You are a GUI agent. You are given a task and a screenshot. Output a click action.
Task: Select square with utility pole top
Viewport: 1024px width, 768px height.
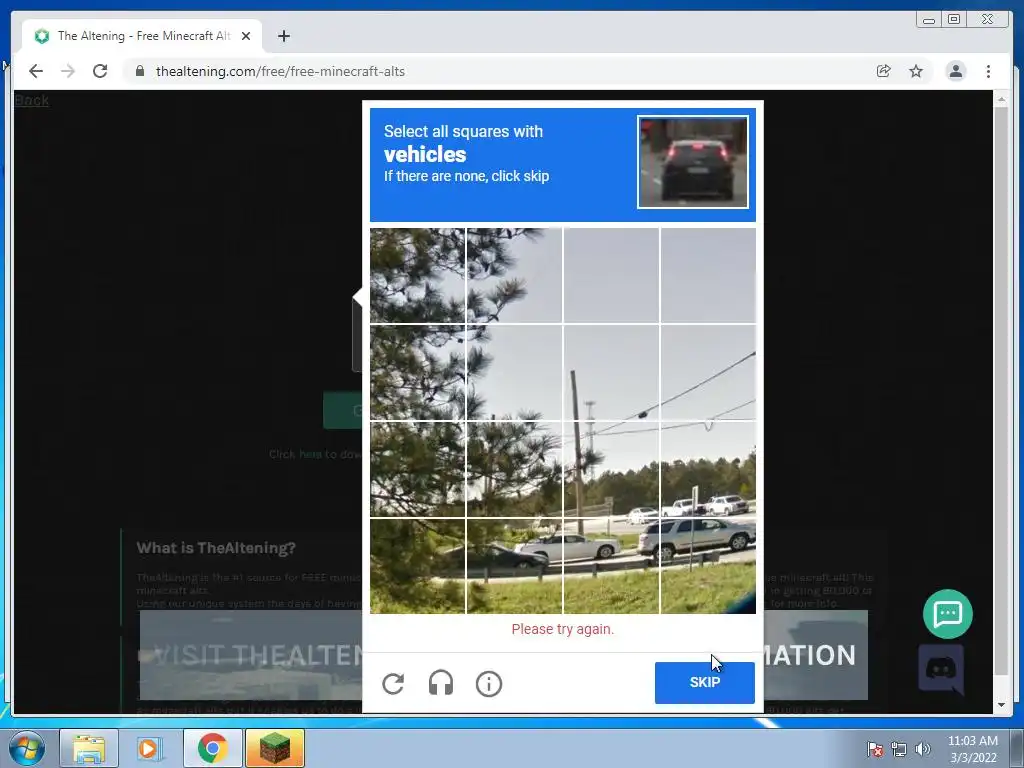(611, 373)
